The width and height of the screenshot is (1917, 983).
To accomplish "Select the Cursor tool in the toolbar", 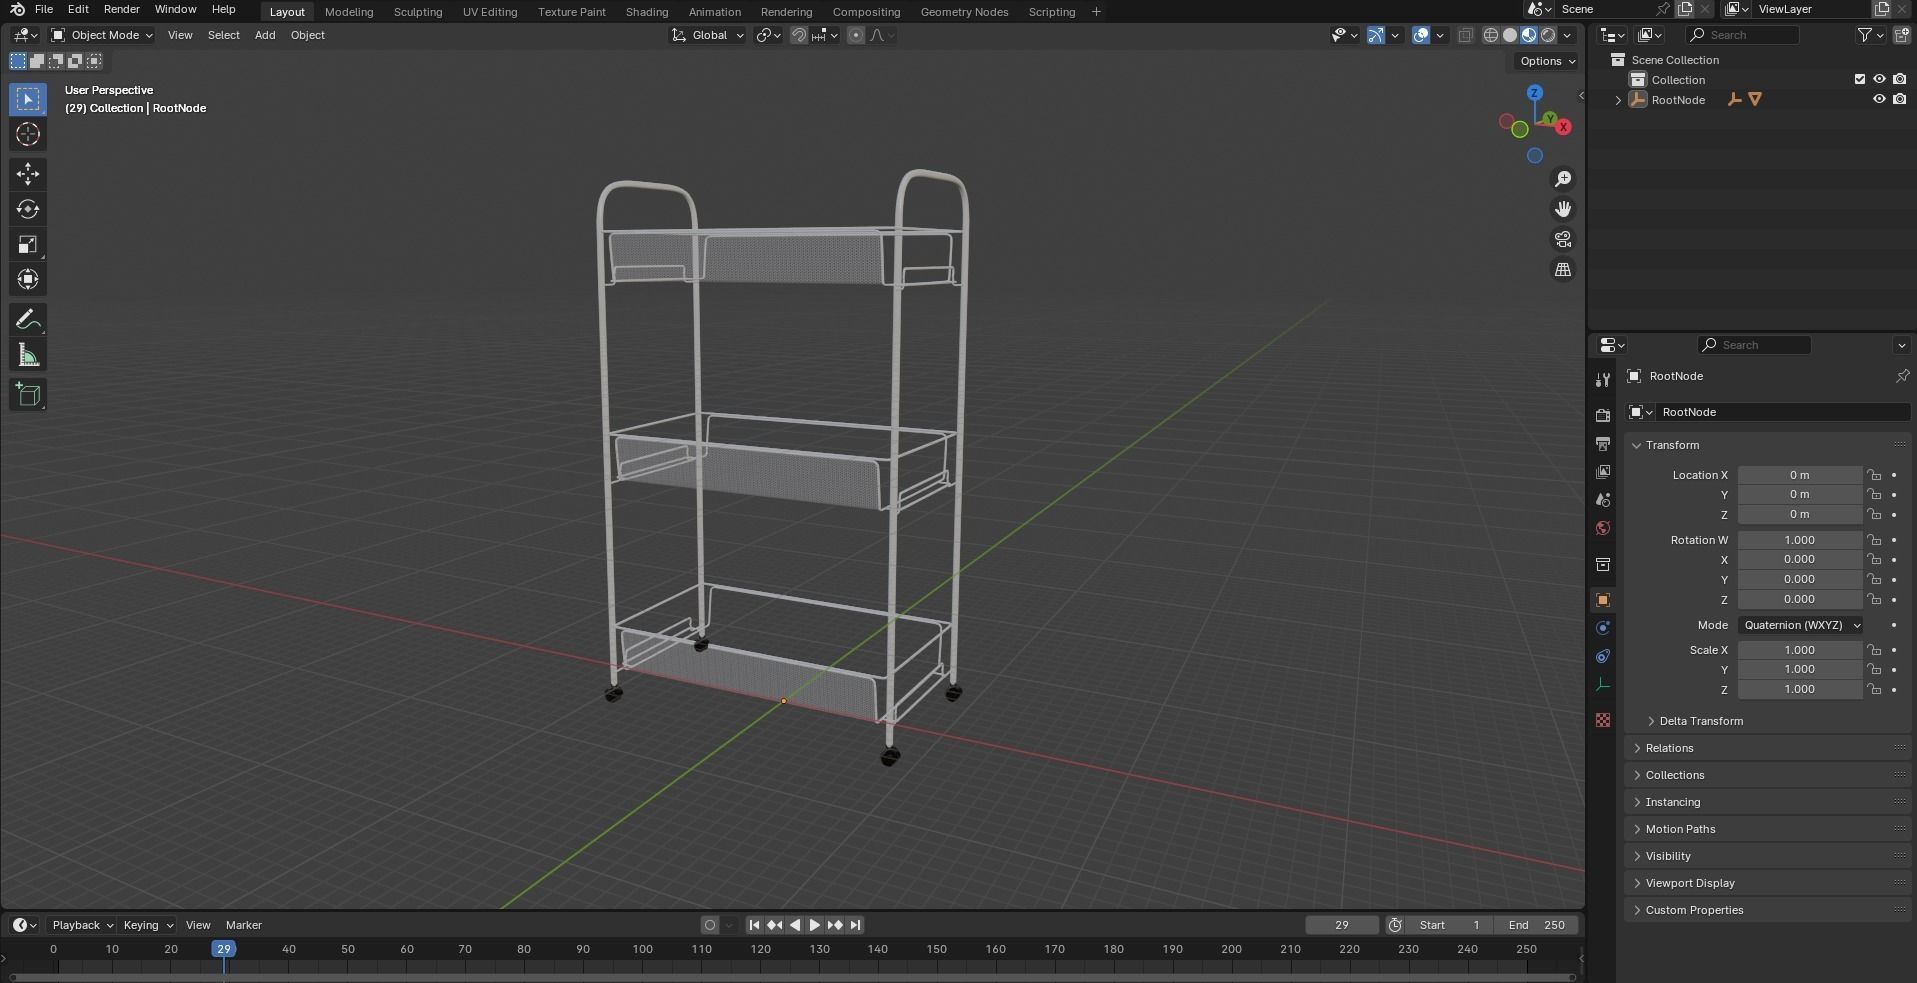I will coord(28,134).
